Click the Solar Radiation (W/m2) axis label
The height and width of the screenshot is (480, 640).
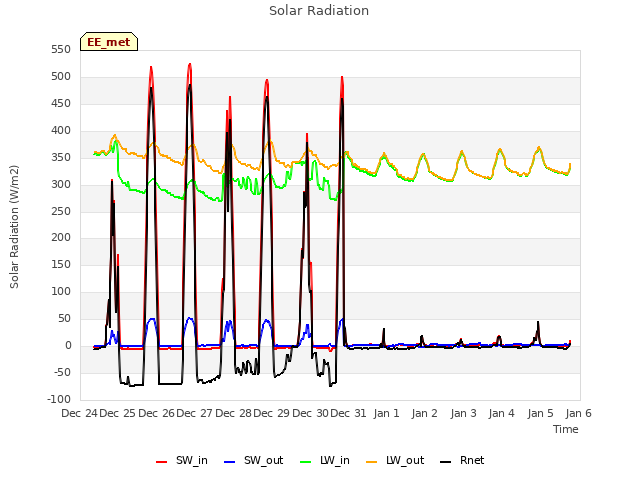14,227
